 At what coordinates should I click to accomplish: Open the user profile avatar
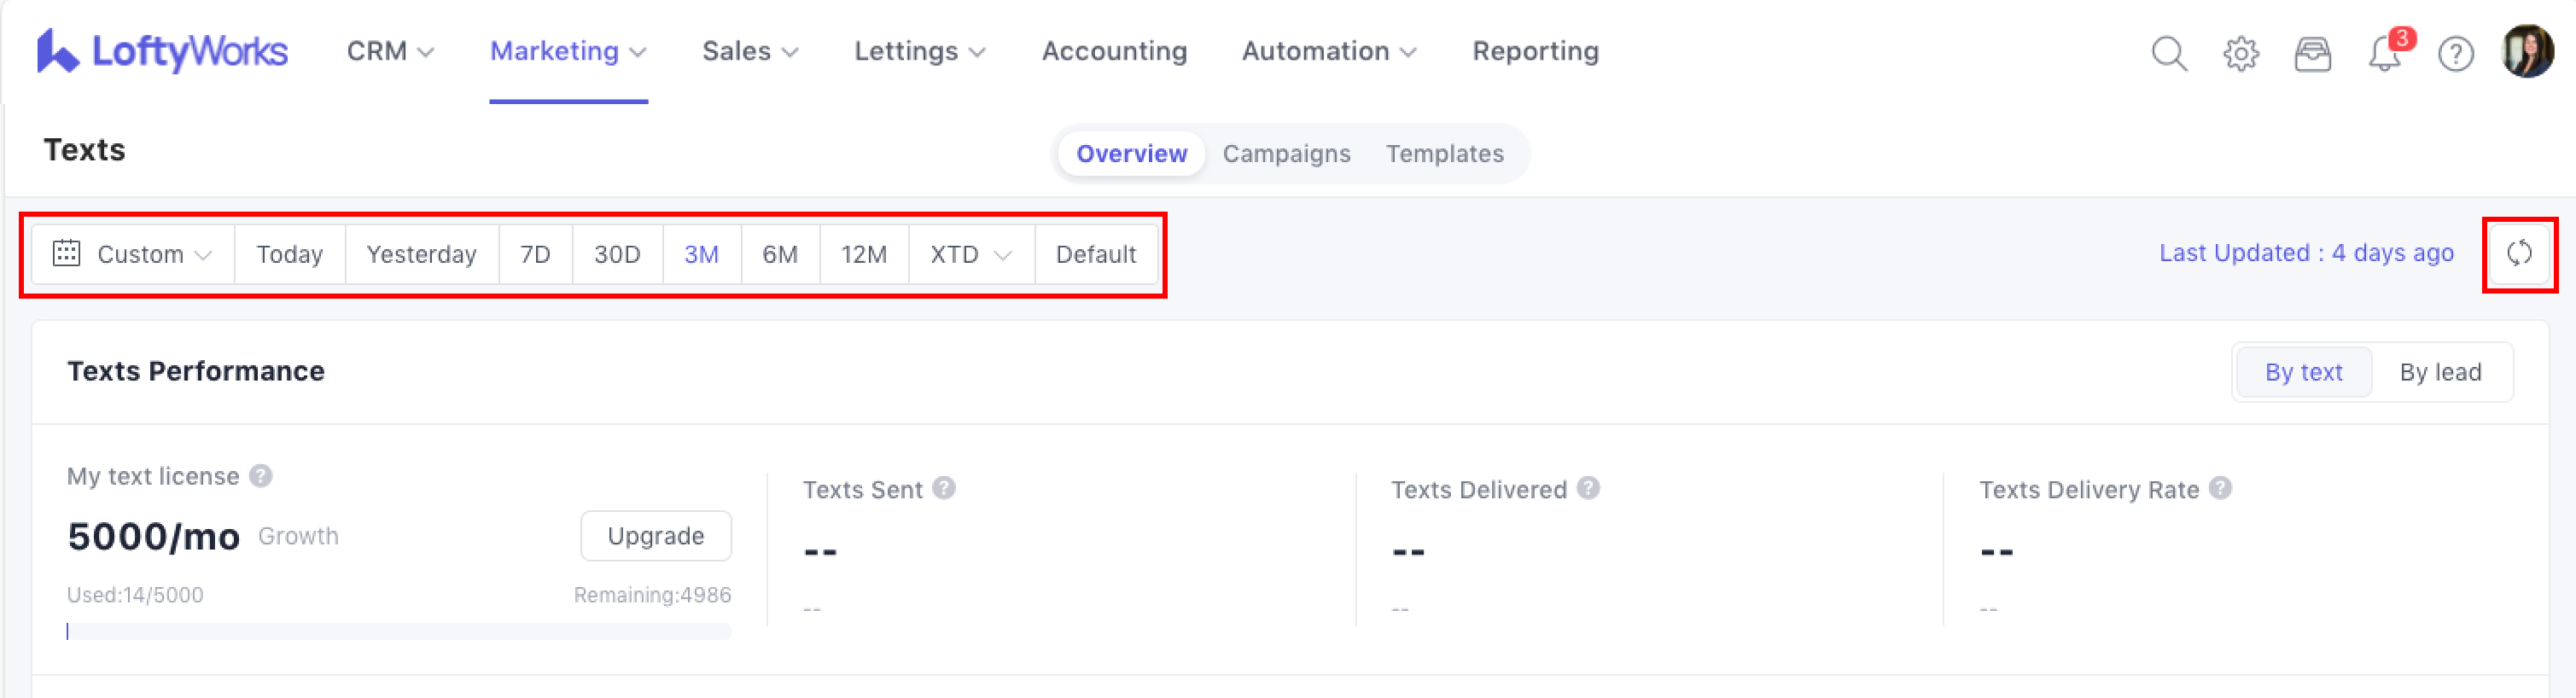coord(2527,51)
